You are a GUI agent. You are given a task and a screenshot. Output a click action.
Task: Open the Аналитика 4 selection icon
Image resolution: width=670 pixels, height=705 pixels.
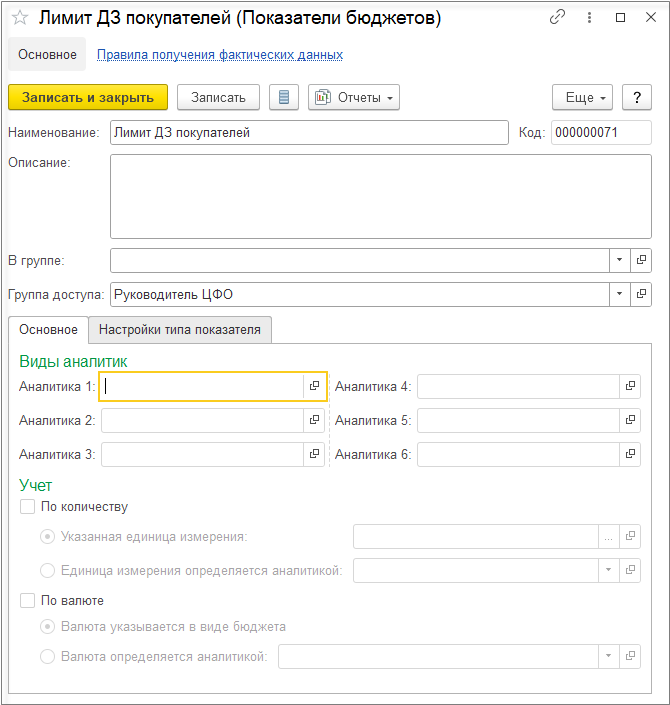pos(630,386)
